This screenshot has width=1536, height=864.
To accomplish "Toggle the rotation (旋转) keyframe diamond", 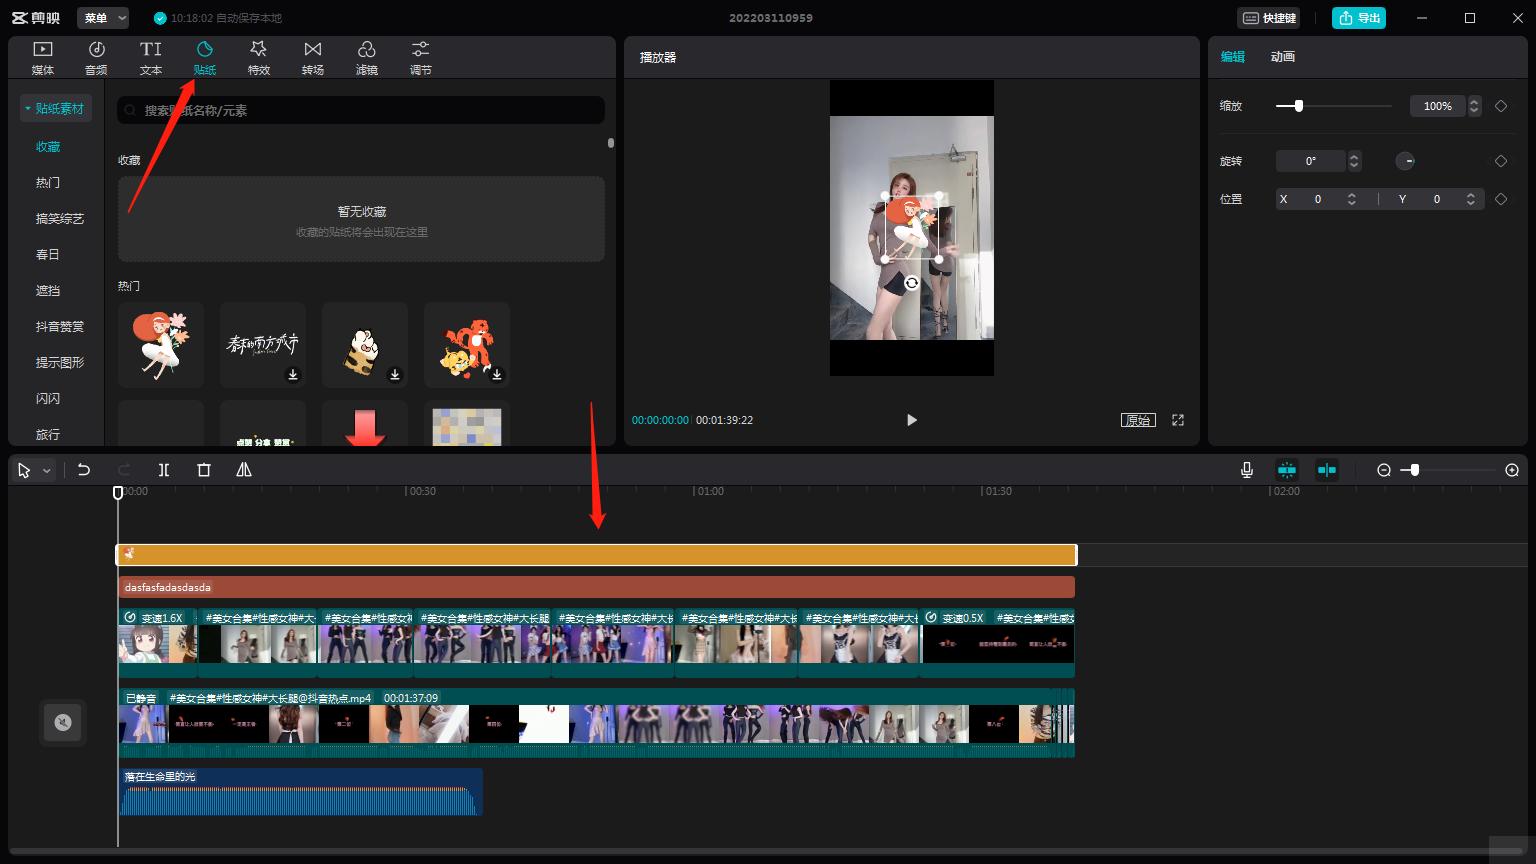I will point(1501,161).
